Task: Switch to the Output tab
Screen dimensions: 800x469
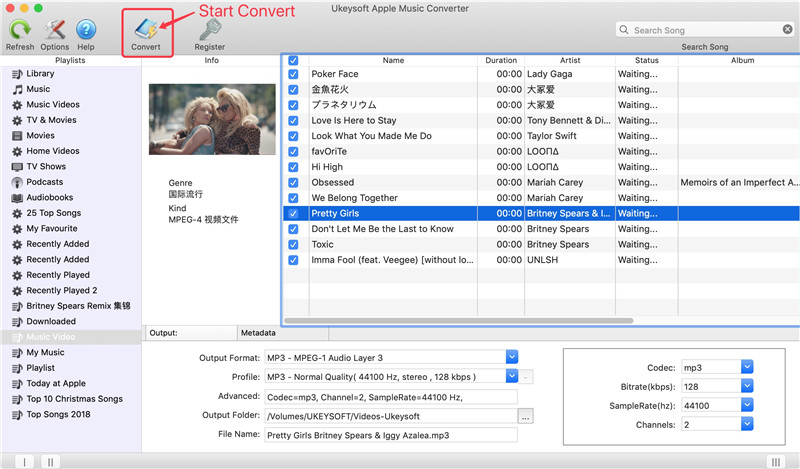Action: tap(191, 333)
